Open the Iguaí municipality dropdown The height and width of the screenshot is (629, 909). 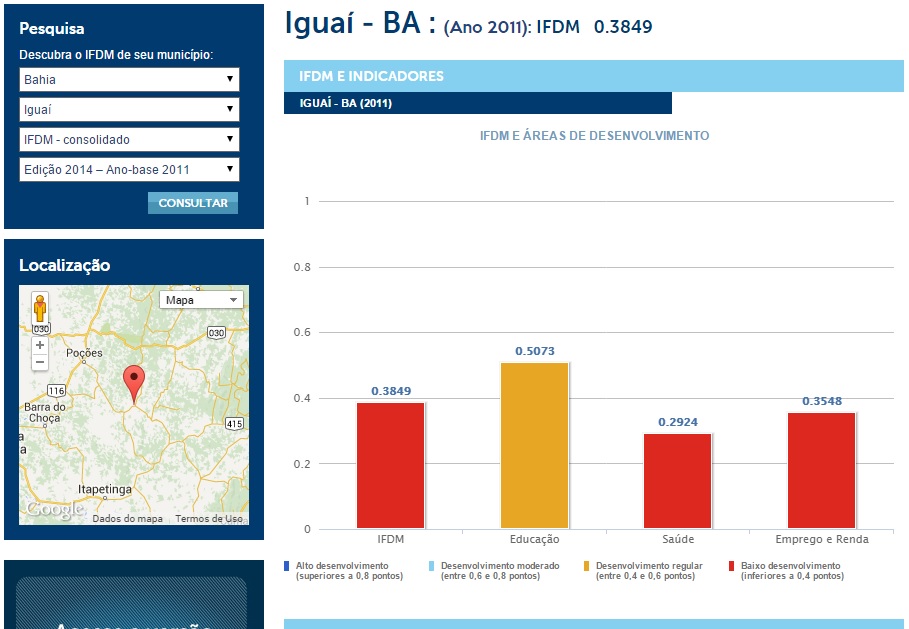coord(129,110)
